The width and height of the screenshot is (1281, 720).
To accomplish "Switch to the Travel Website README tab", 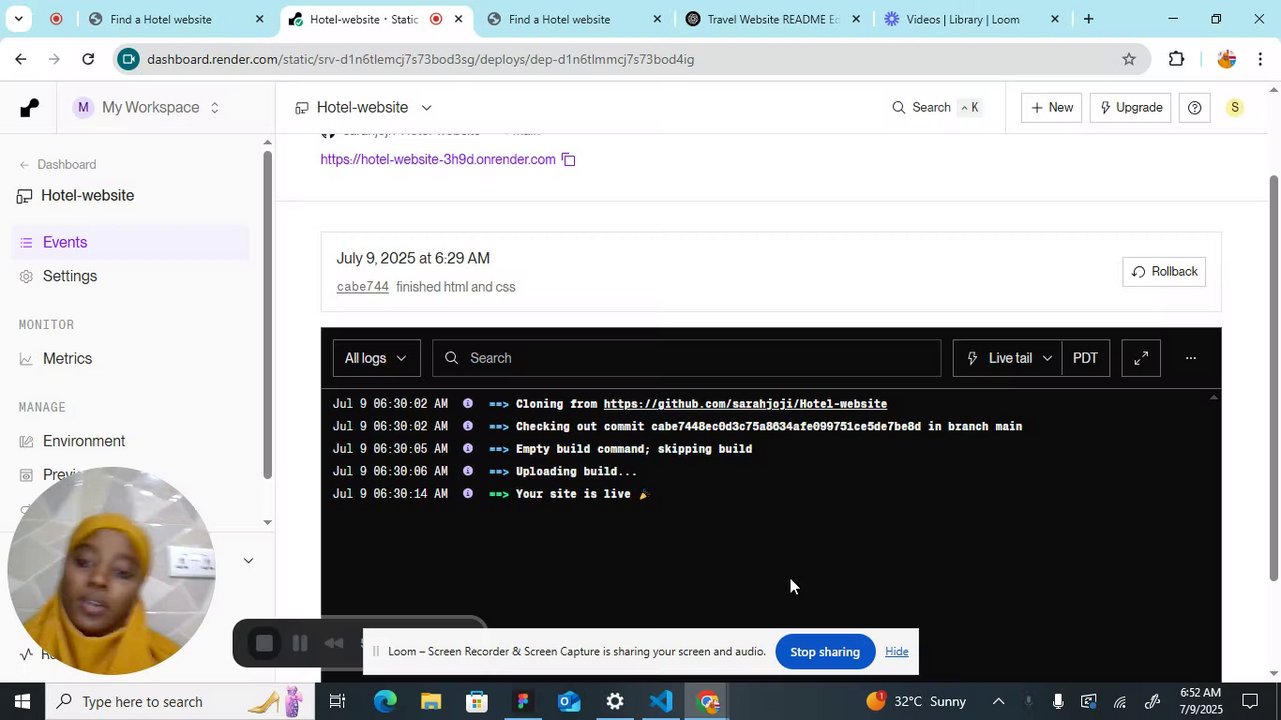I will click(x=771, y=19).
